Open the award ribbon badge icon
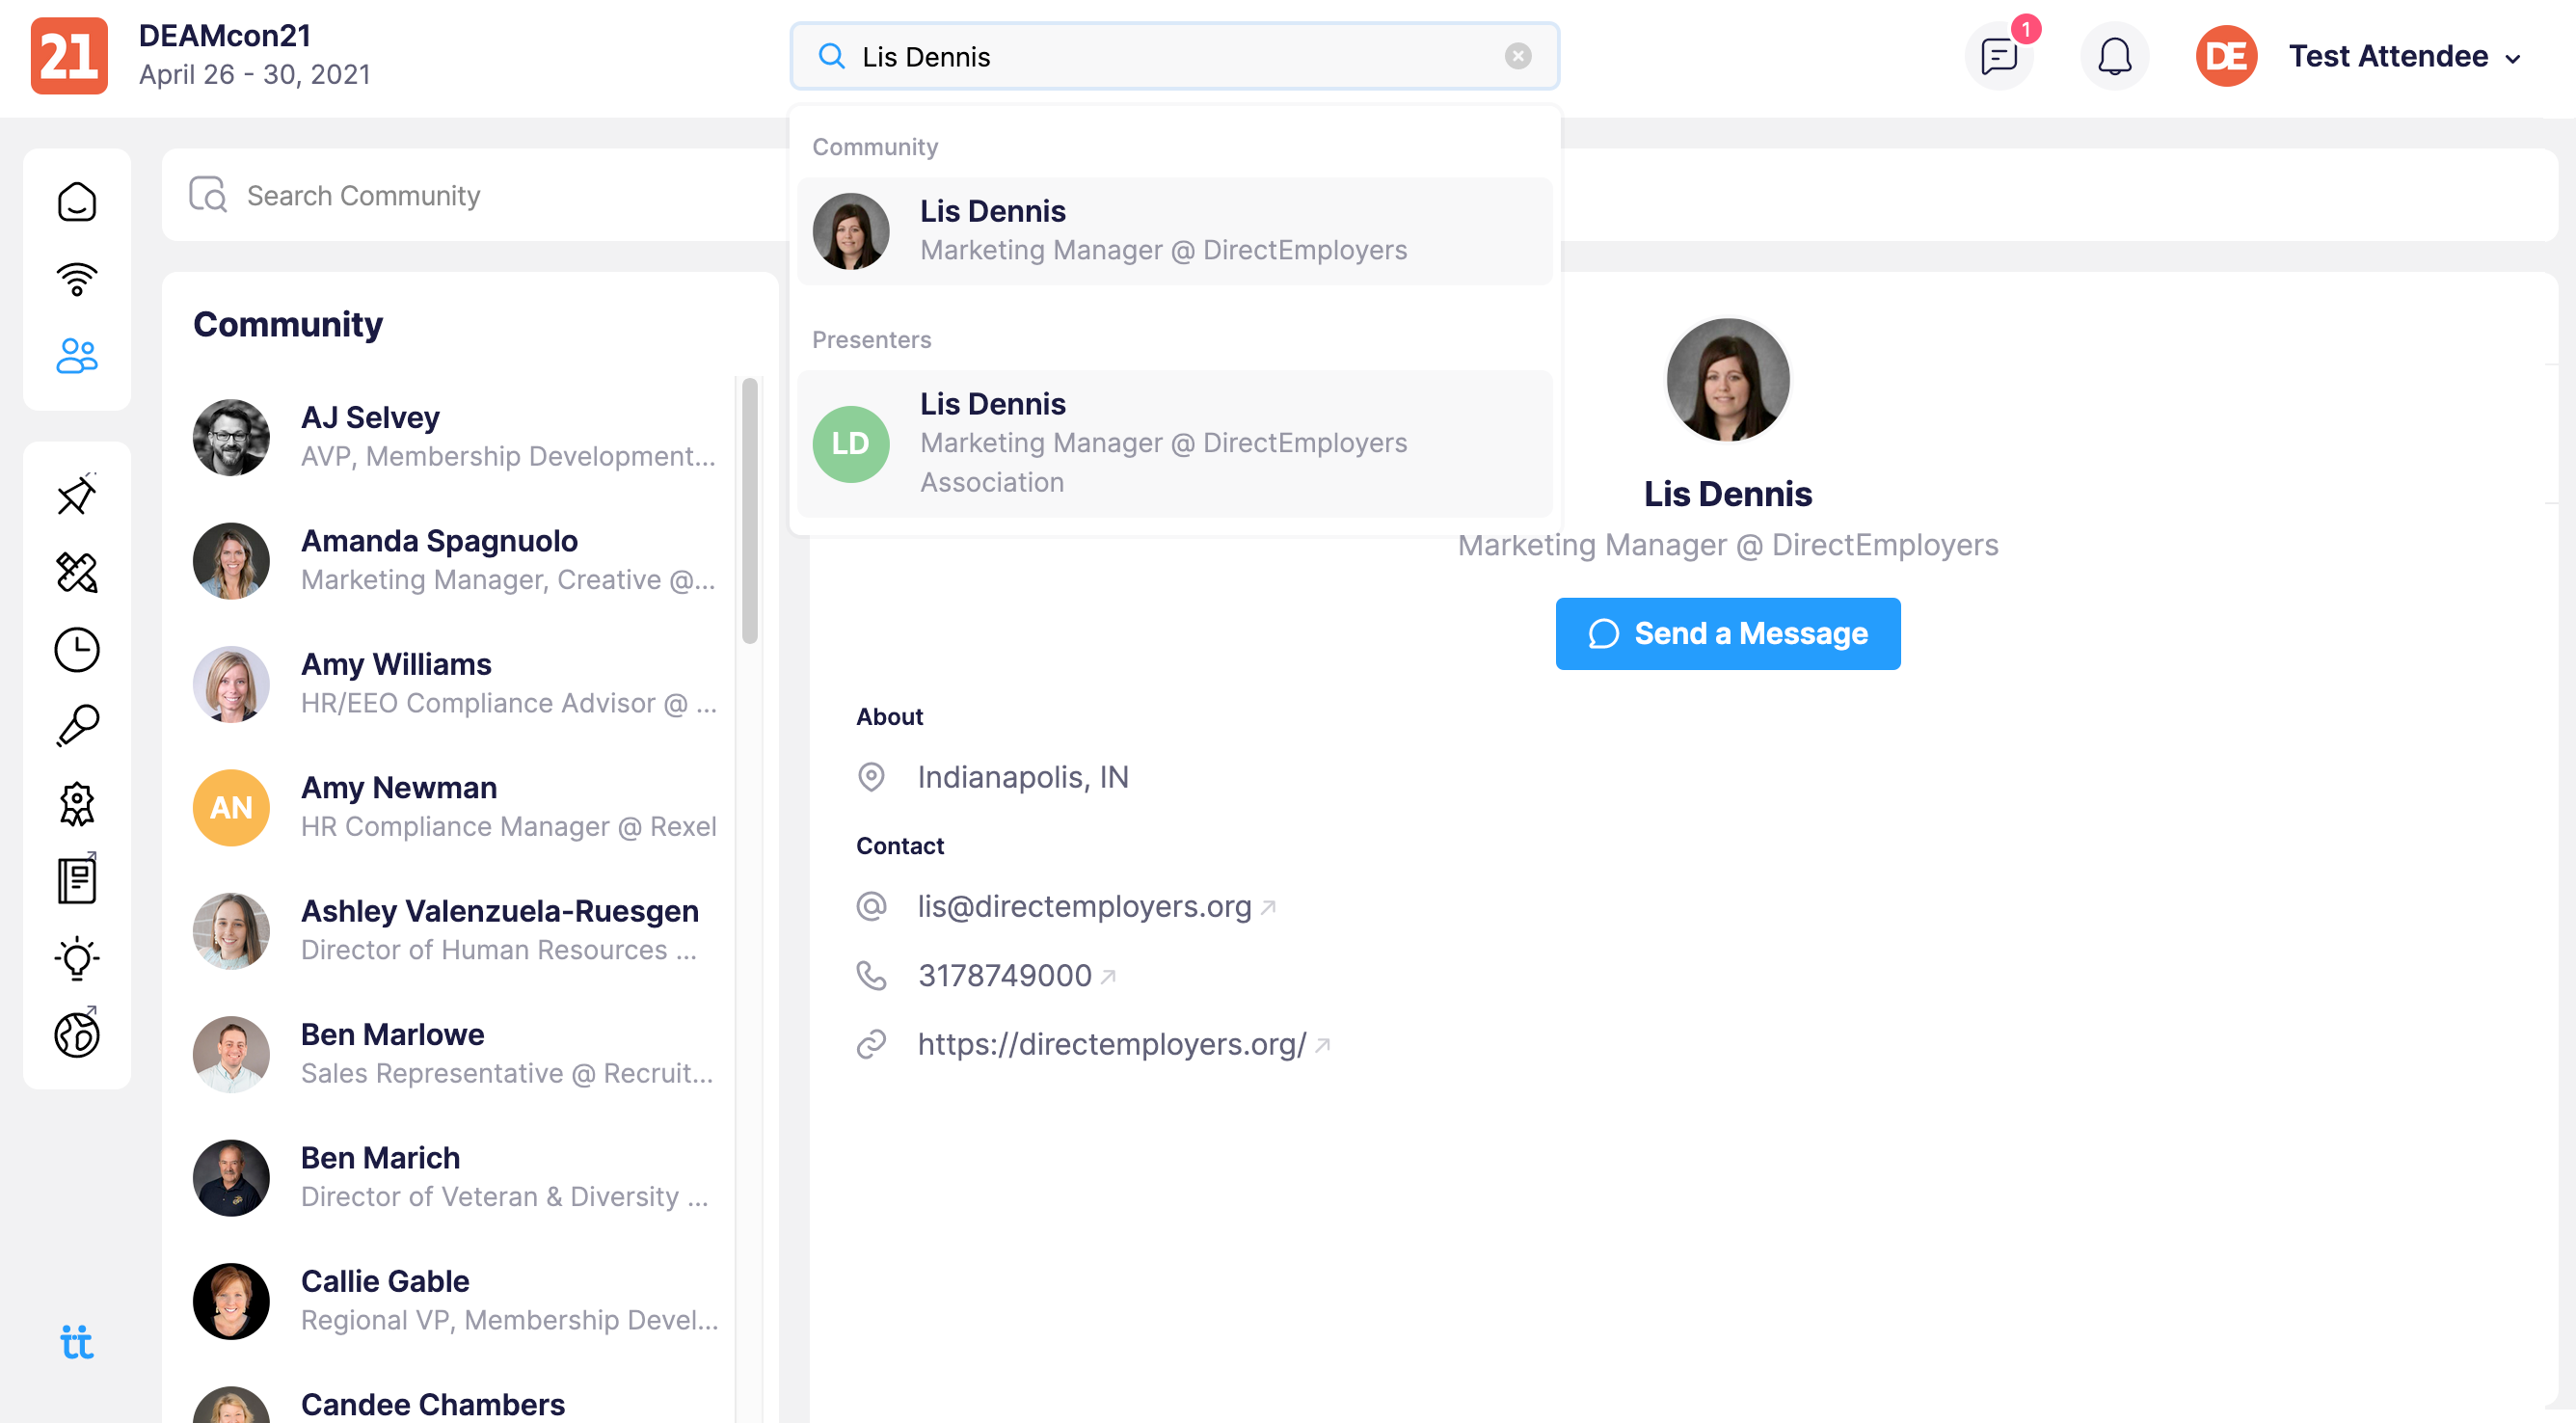The image size is (2576, 1423). pos(77,804)
